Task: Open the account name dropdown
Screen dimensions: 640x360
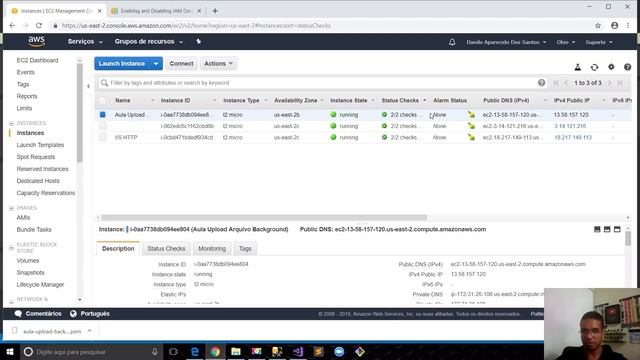Action: click(x=506, y=42)
